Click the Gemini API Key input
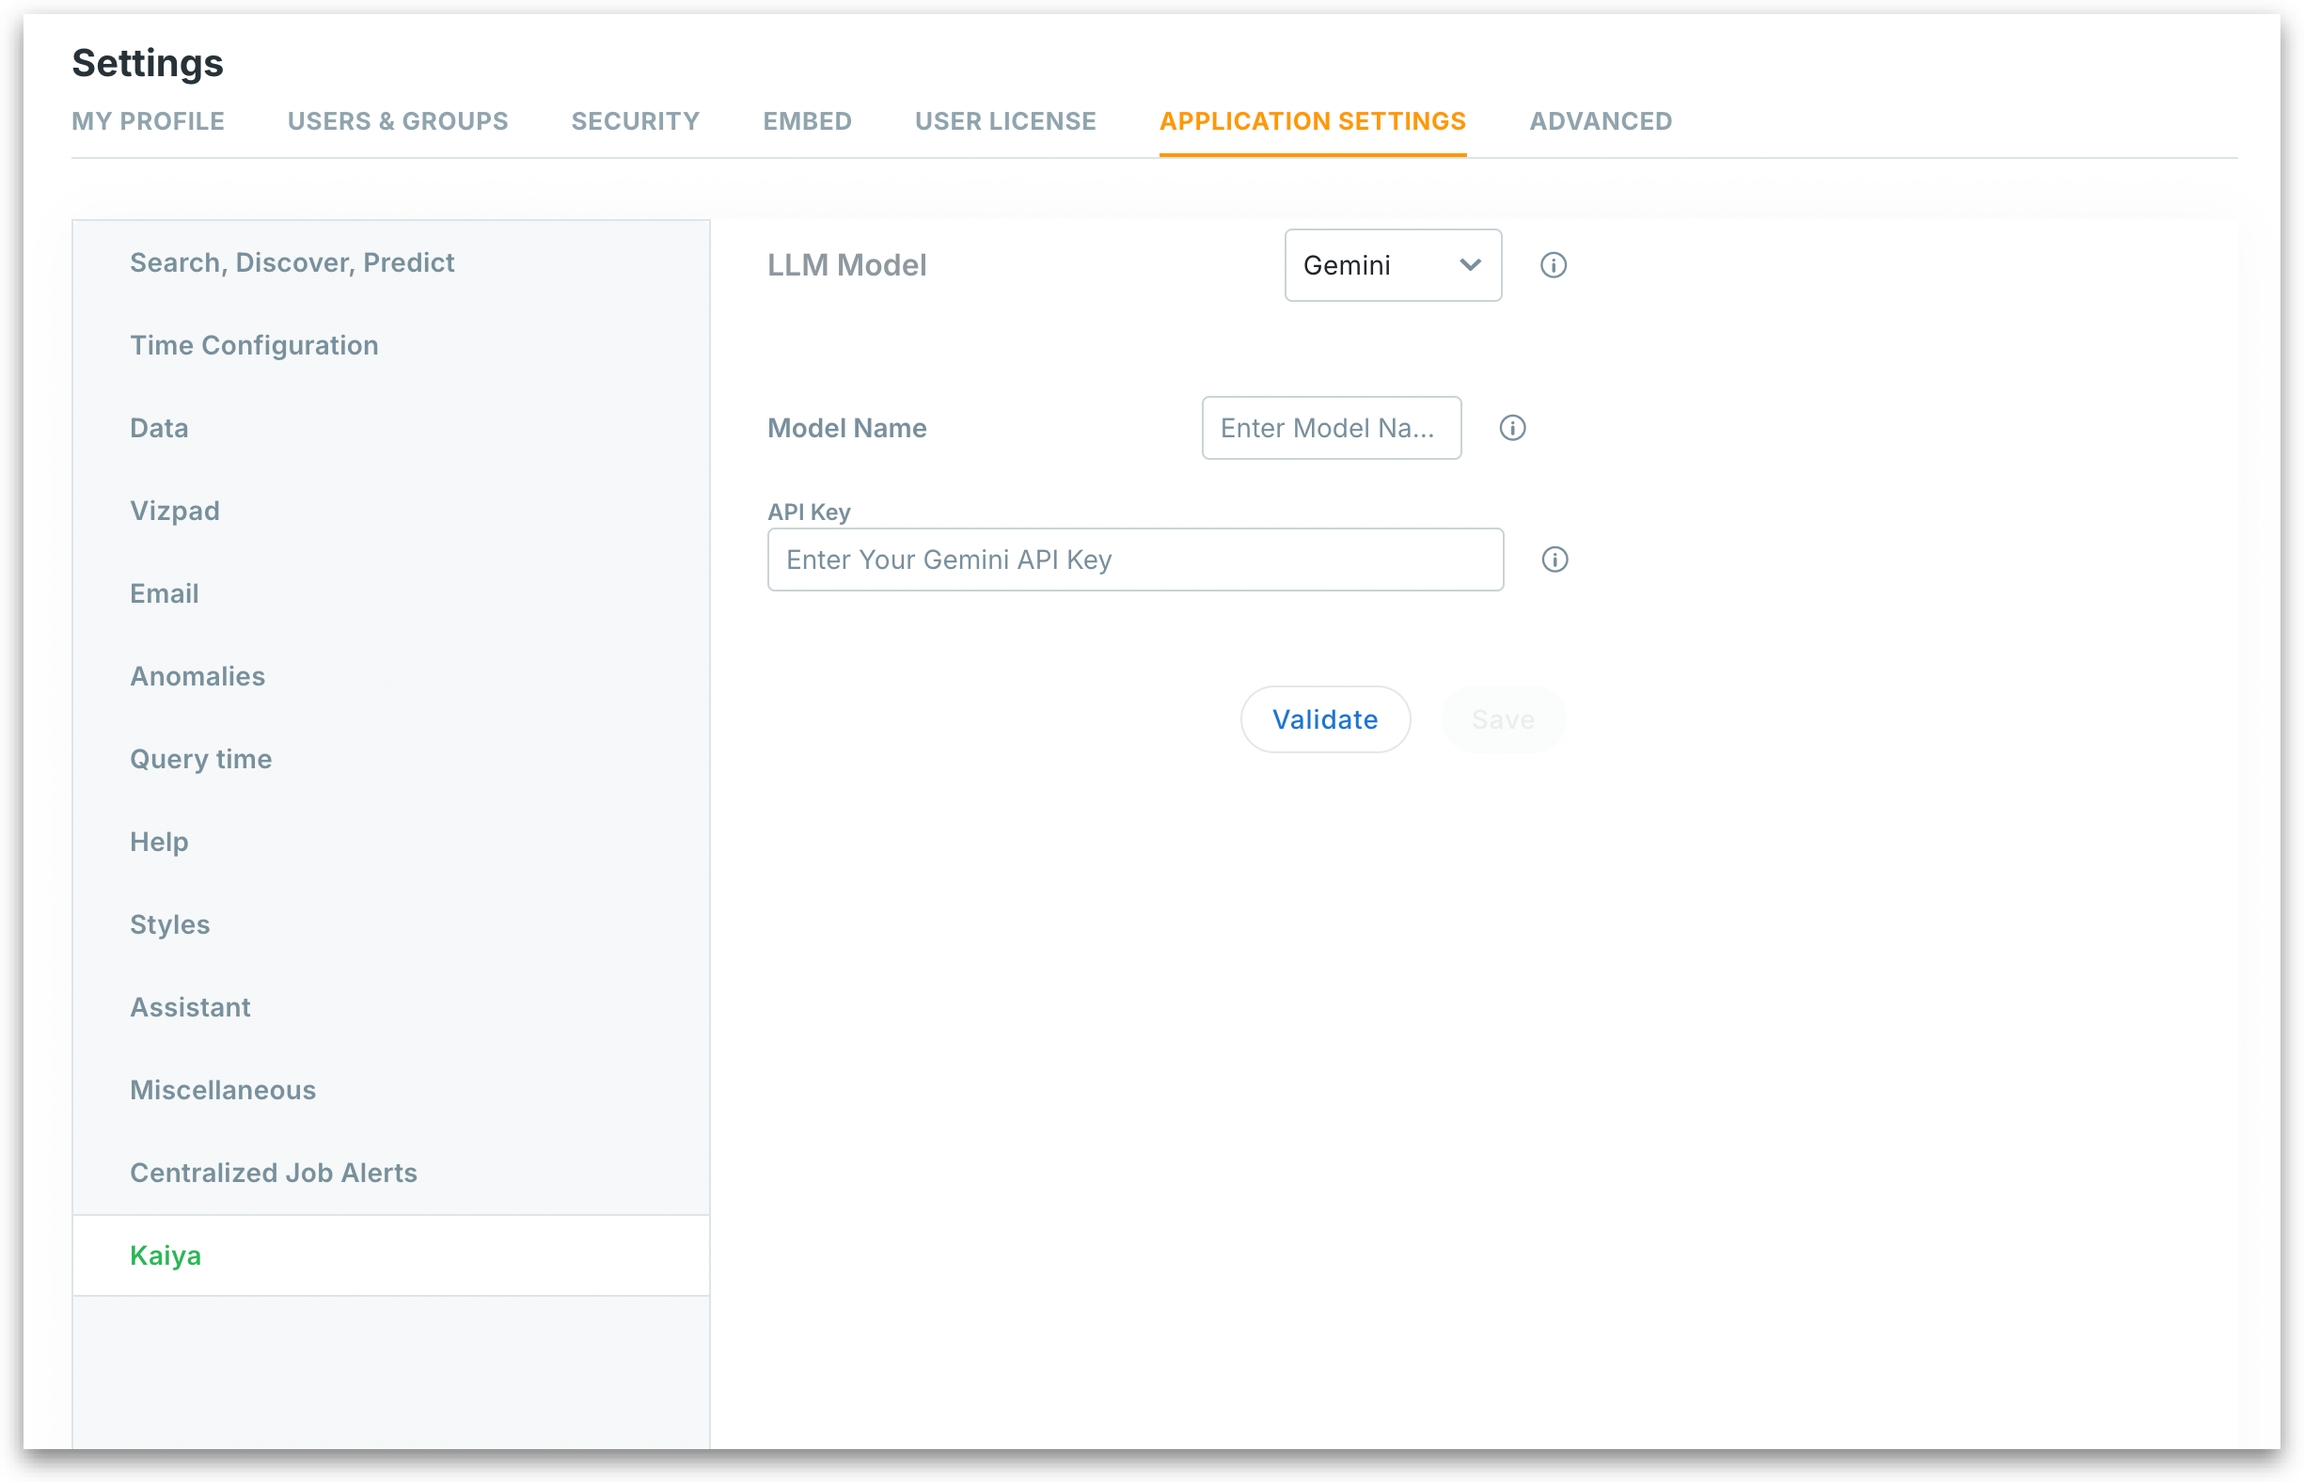The height and width of the screenshot is (1482, 2304). [x=1134, y=559]
